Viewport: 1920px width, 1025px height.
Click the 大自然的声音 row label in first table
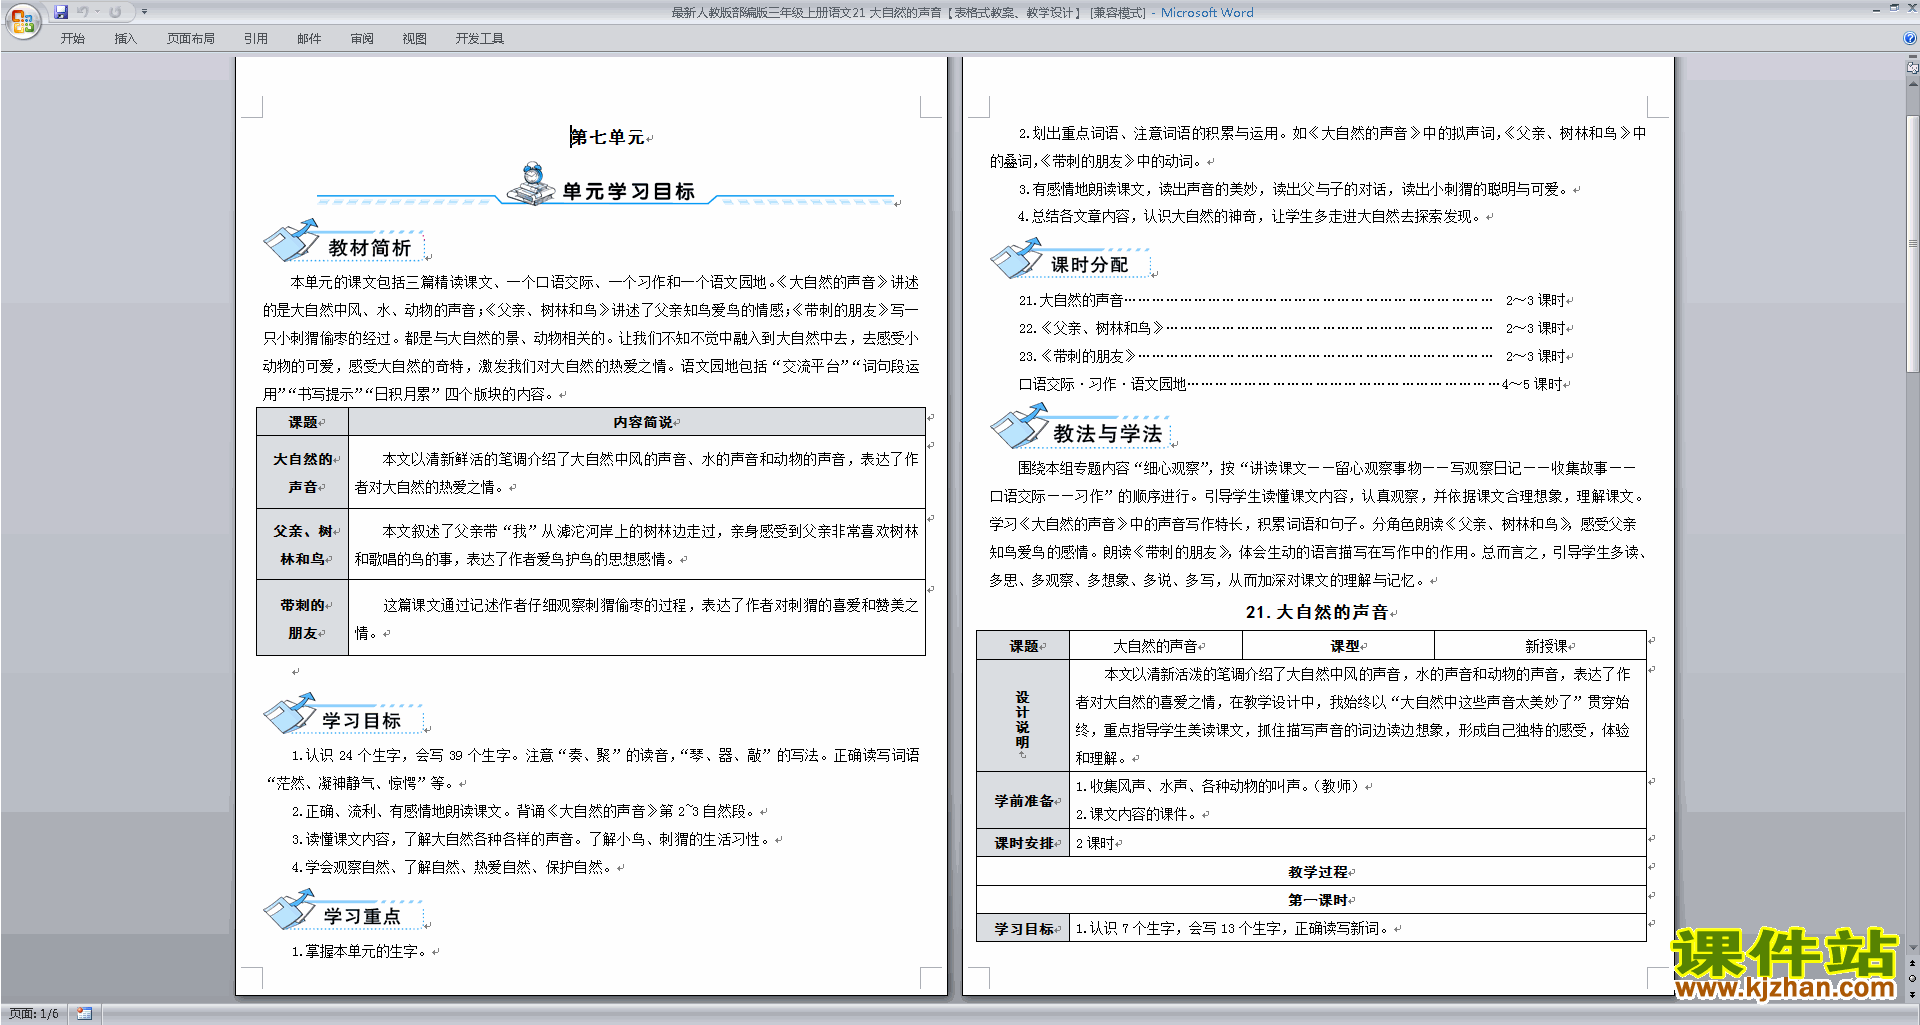click(303, 472)
